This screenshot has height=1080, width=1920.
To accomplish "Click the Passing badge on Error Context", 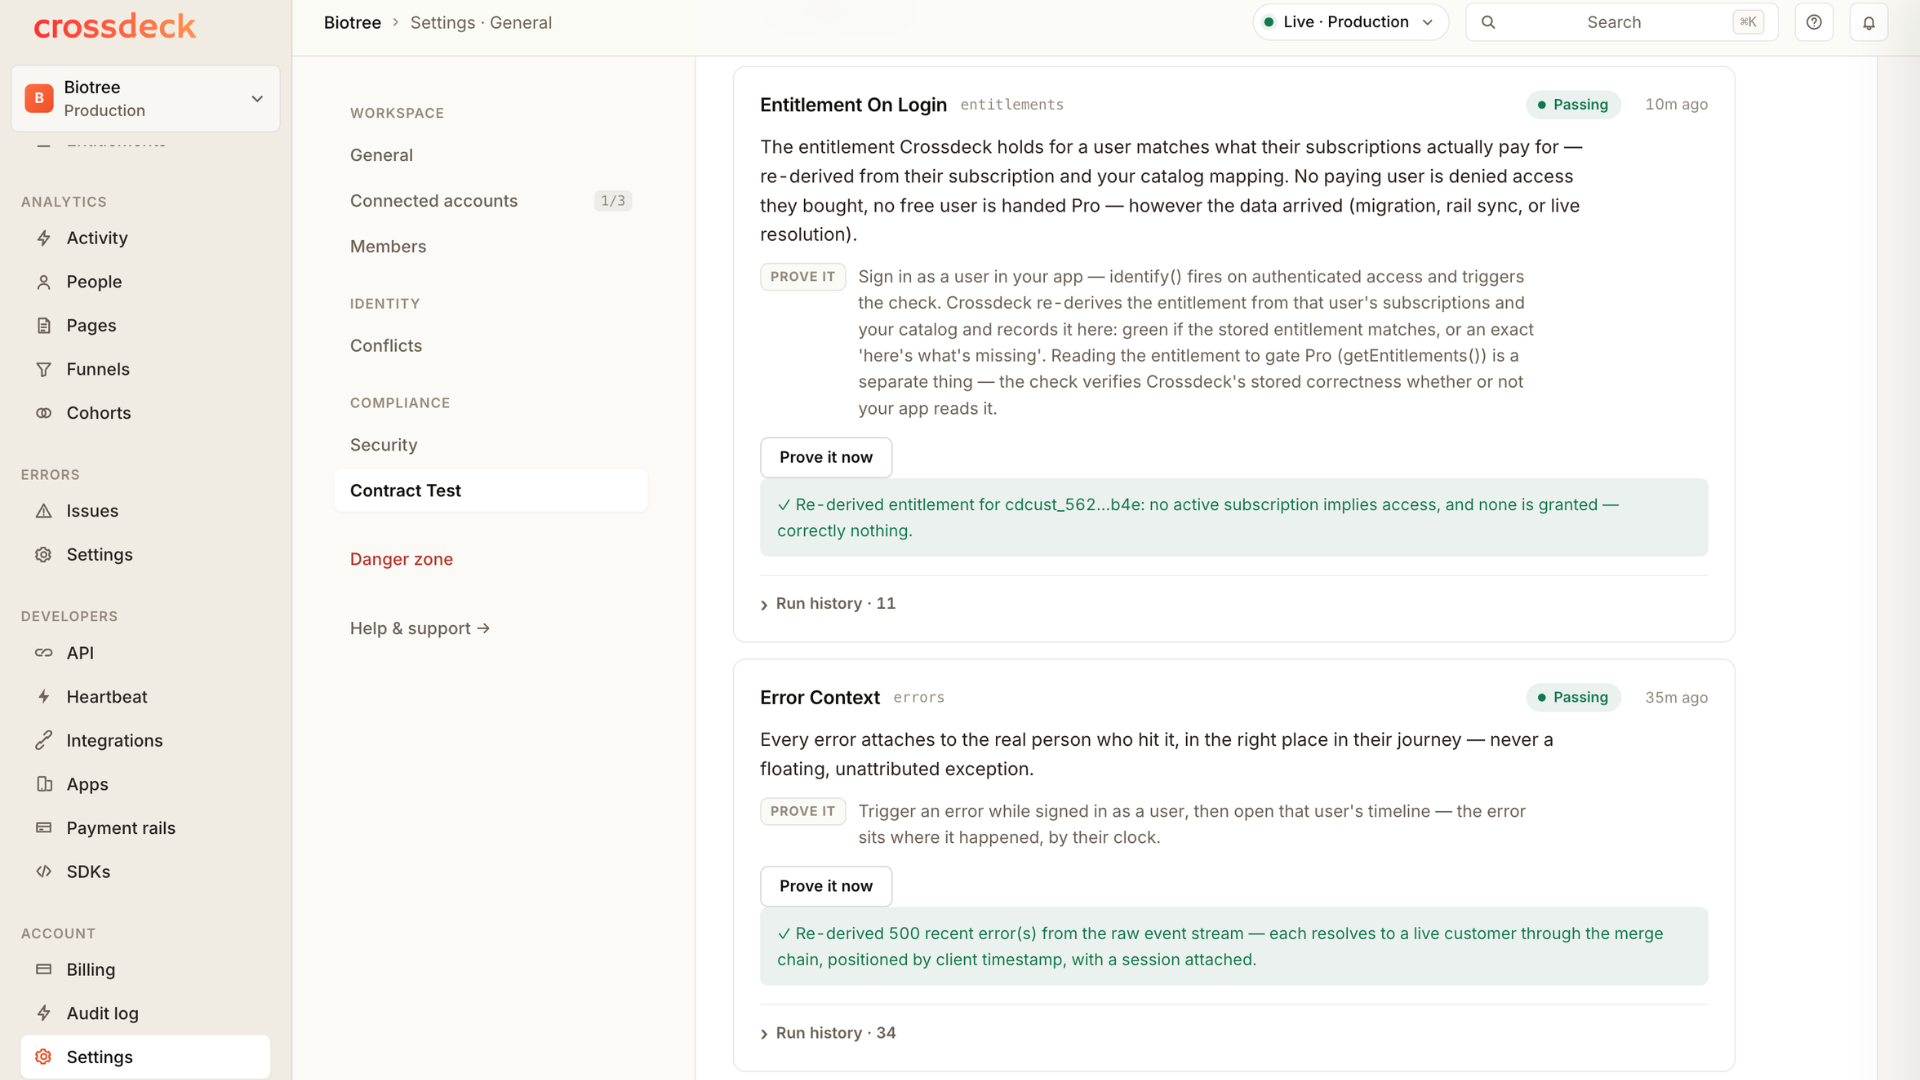I will pos(1573,697).
